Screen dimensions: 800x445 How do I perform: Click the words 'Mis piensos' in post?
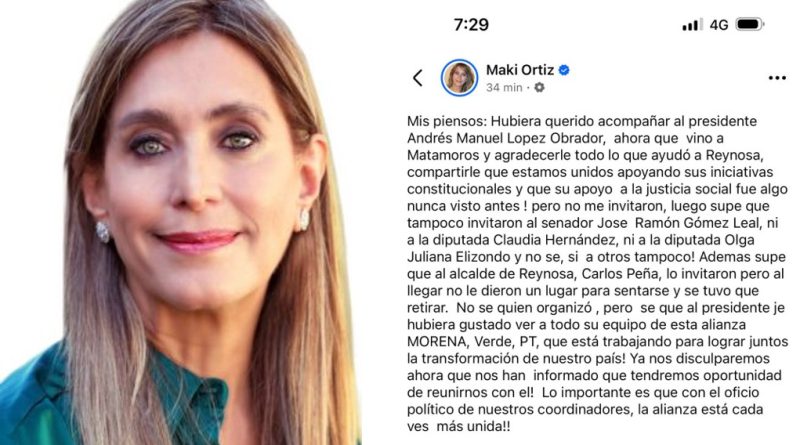[446, 121]
